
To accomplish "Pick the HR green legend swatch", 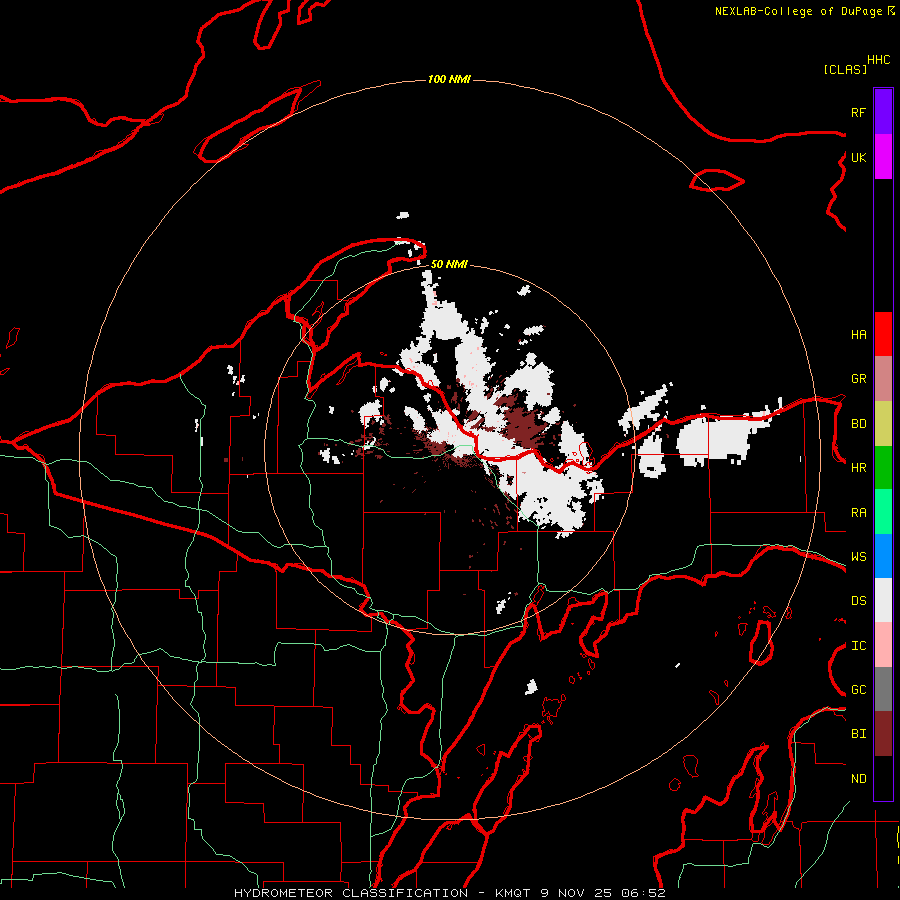I will pyautogui.click(x=883, y=468).
